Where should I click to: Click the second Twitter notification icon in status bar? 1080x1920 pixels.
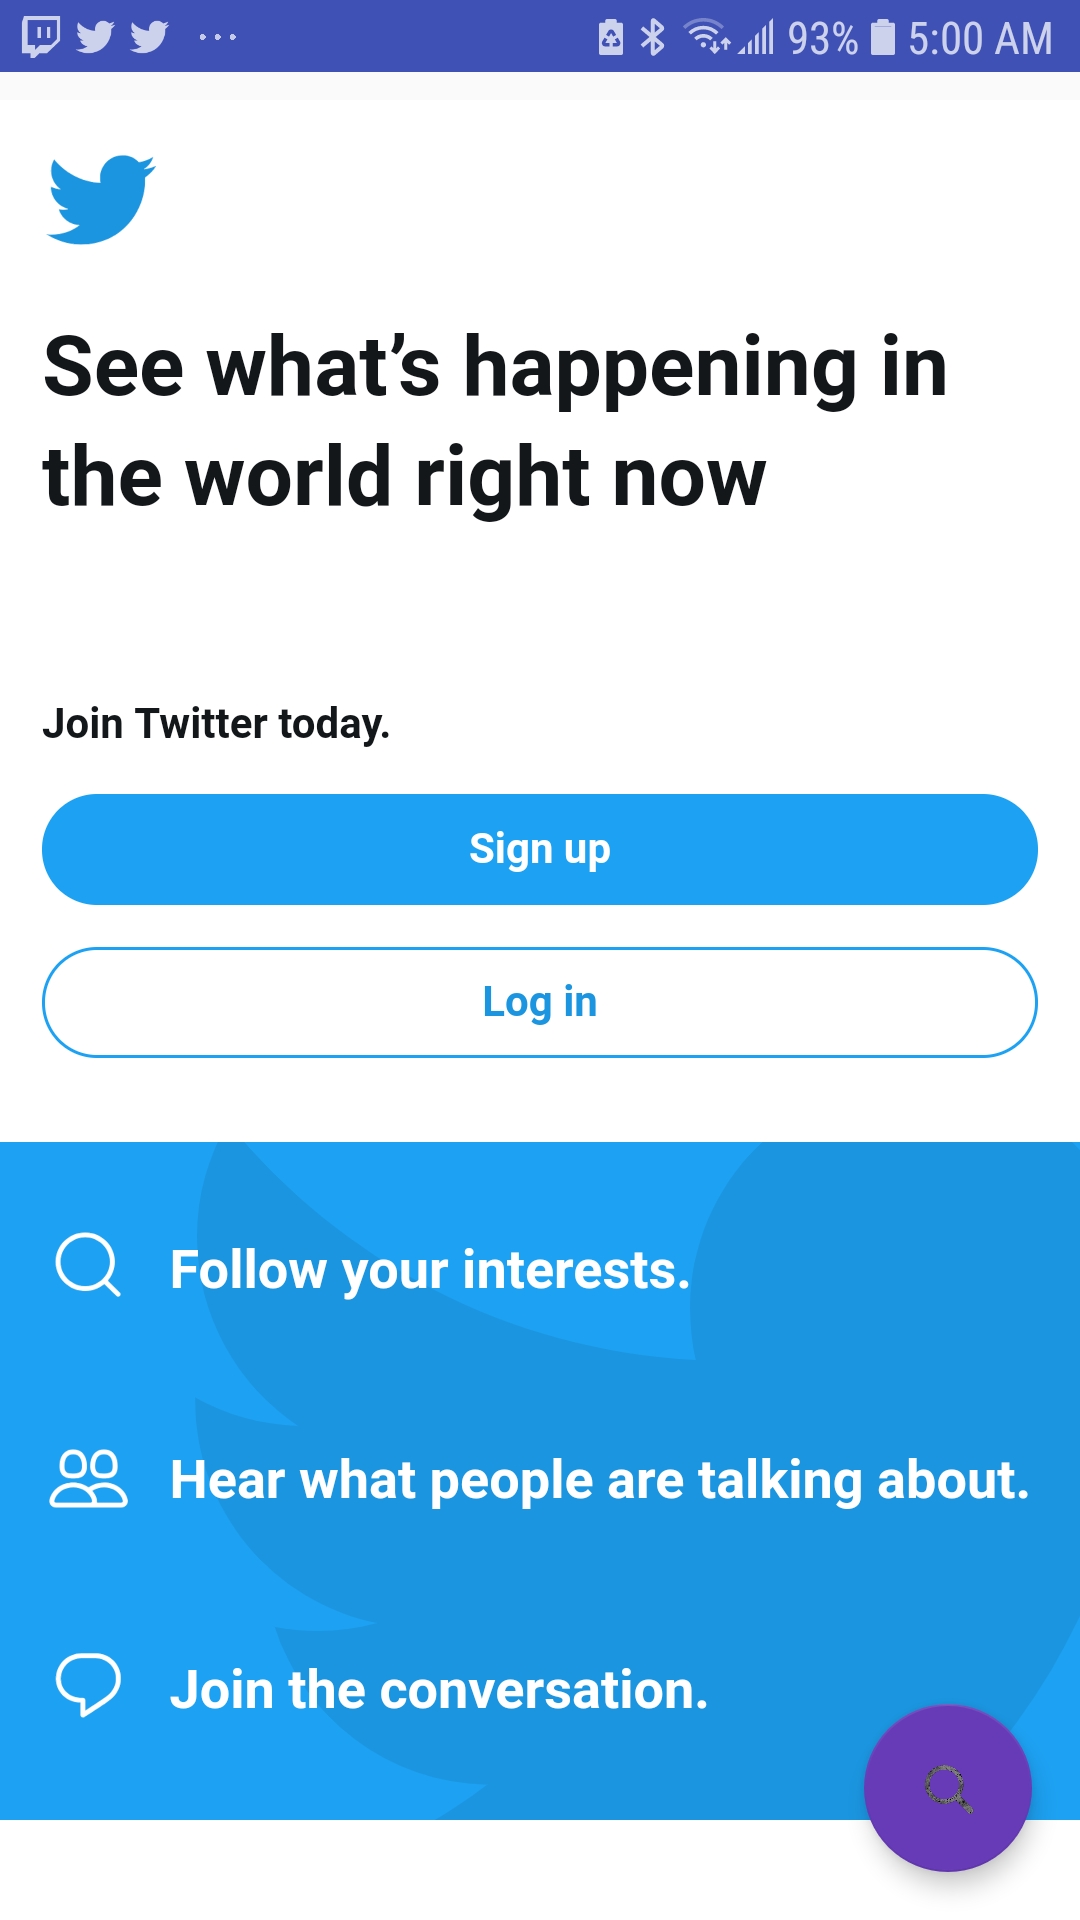pos(150,38)
